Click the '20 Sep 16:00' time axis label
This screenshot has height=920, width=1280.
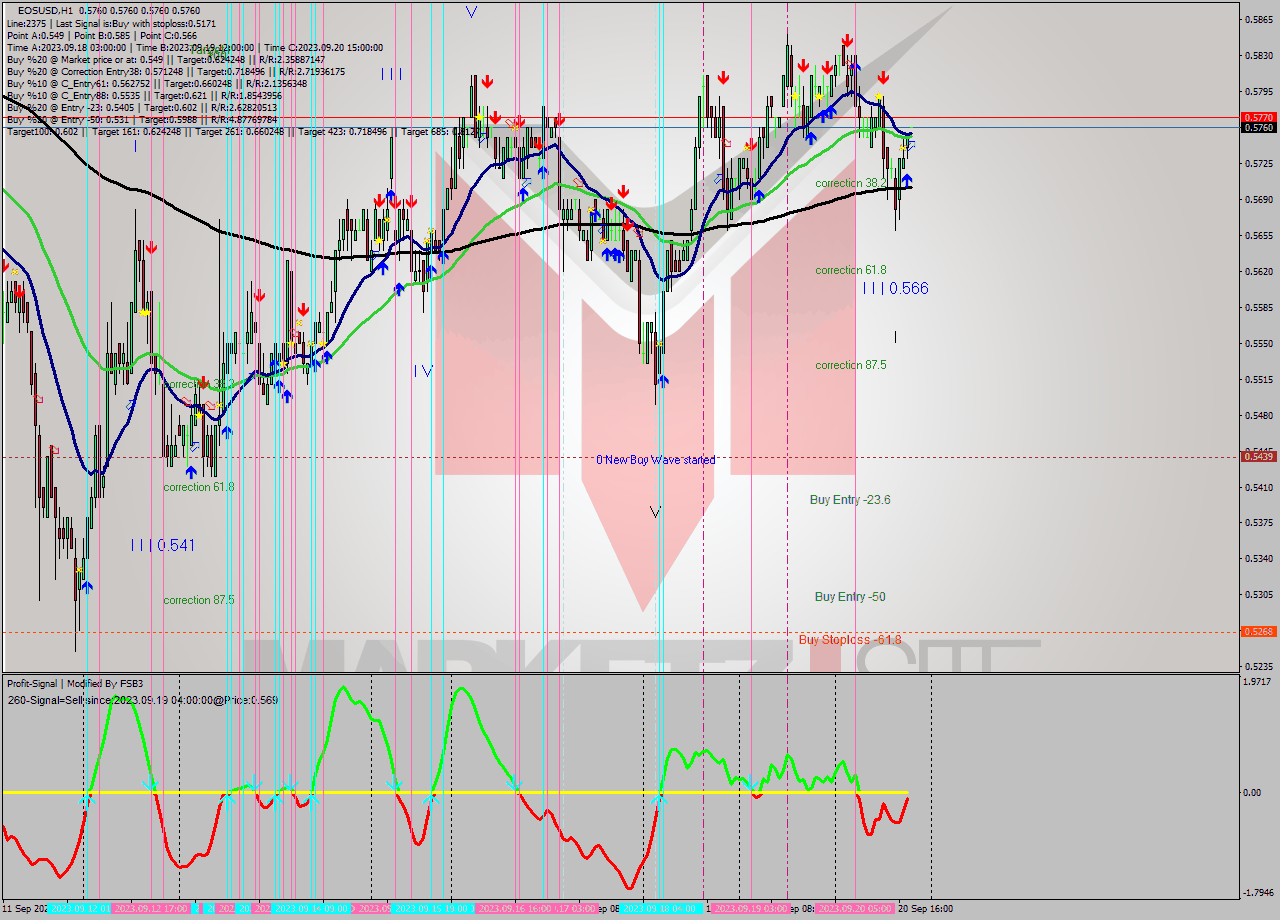(x=925, y=909)
